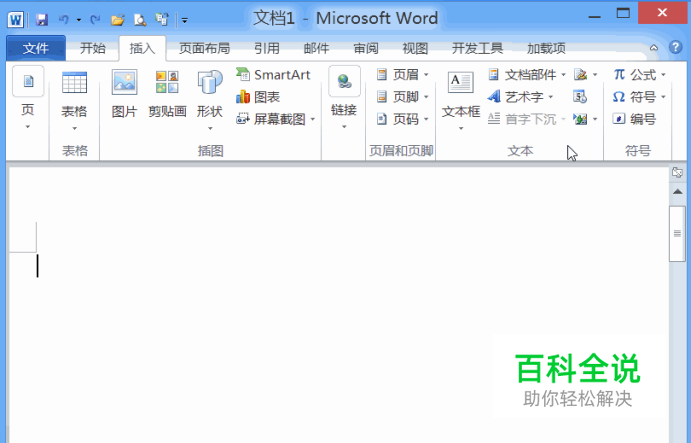Open a file using the folder icon
This screenshot has height=443, width=691.
click(x=118, y=19)
